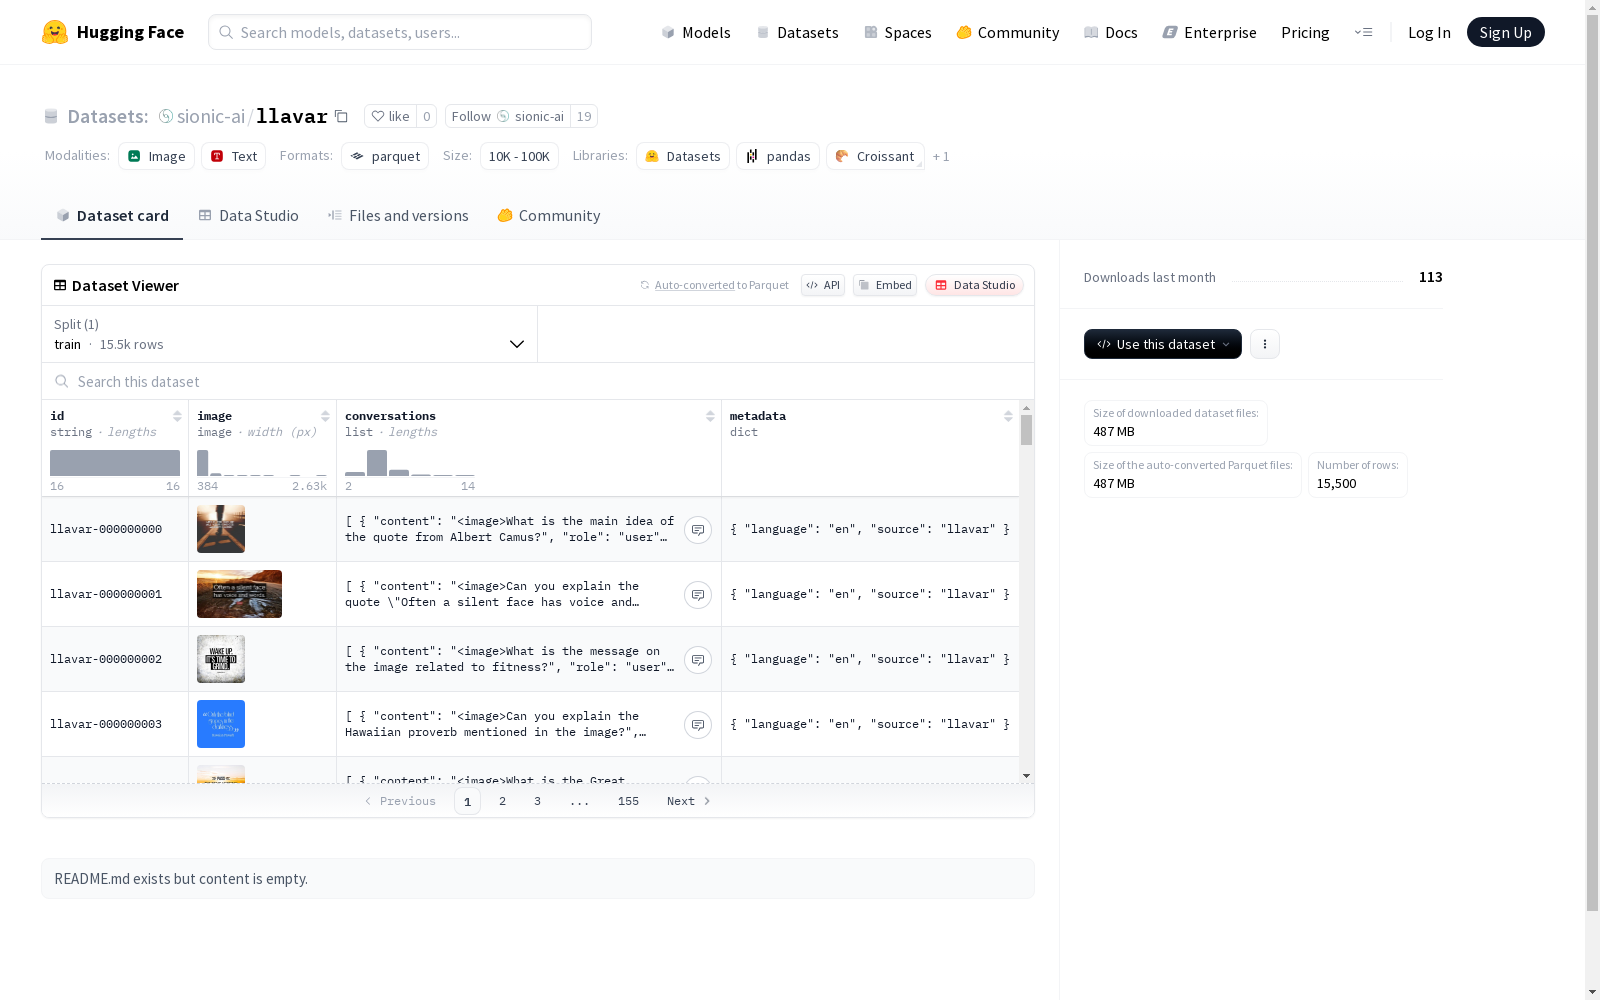View the Pricing page

[x=1305, y=32]
